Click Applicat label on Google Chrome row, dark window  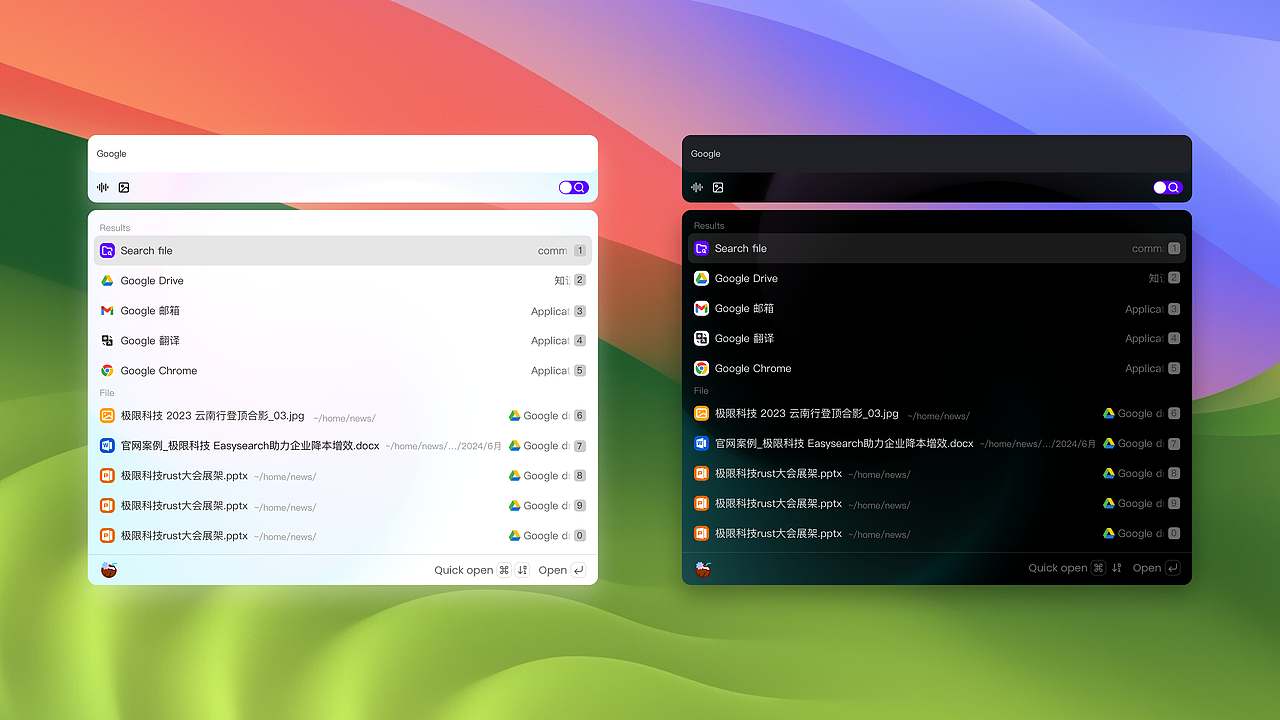(x=1144, y=369)
